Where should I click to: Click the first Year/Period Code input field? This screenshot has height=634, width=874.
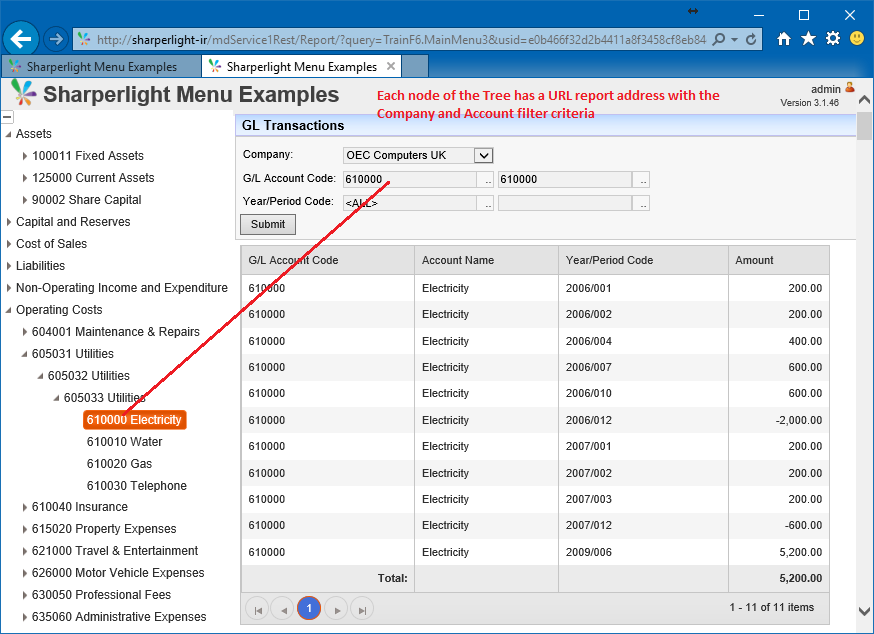[410, 203]
